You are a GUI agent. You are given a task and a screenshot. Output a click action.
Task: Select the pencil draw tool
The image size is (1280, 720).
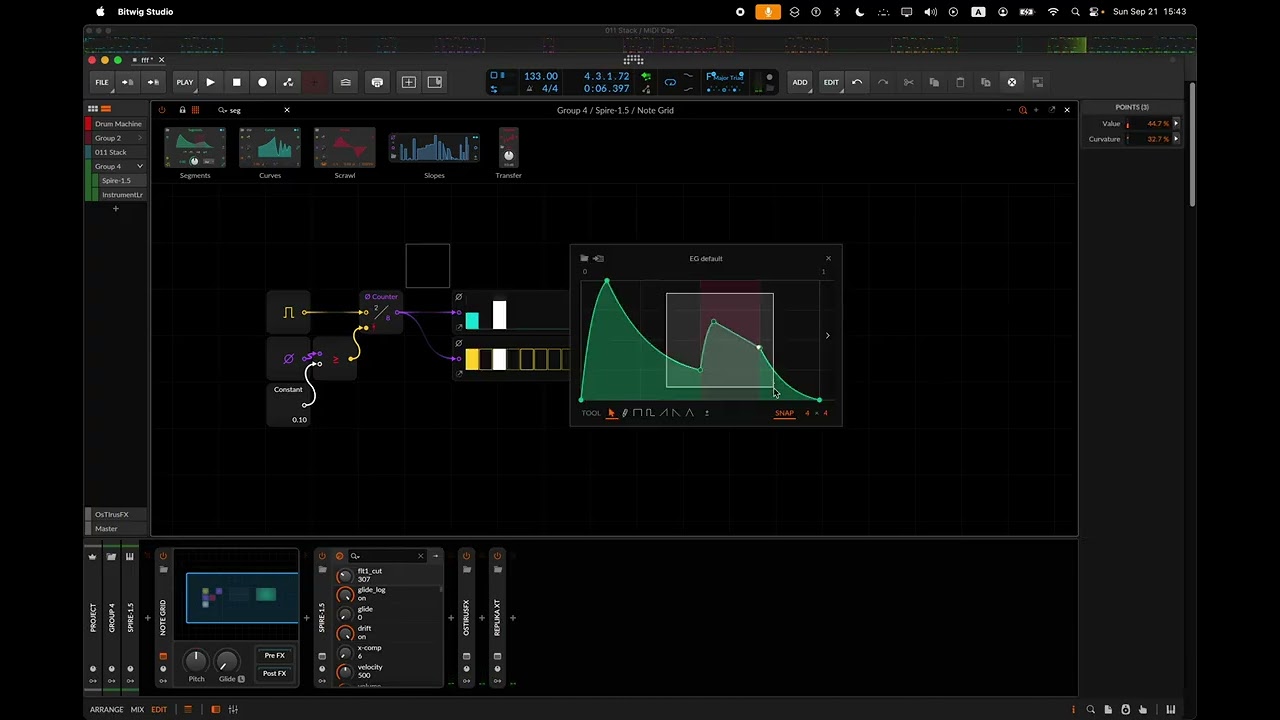pyautogui.click(x=625, y=413)
